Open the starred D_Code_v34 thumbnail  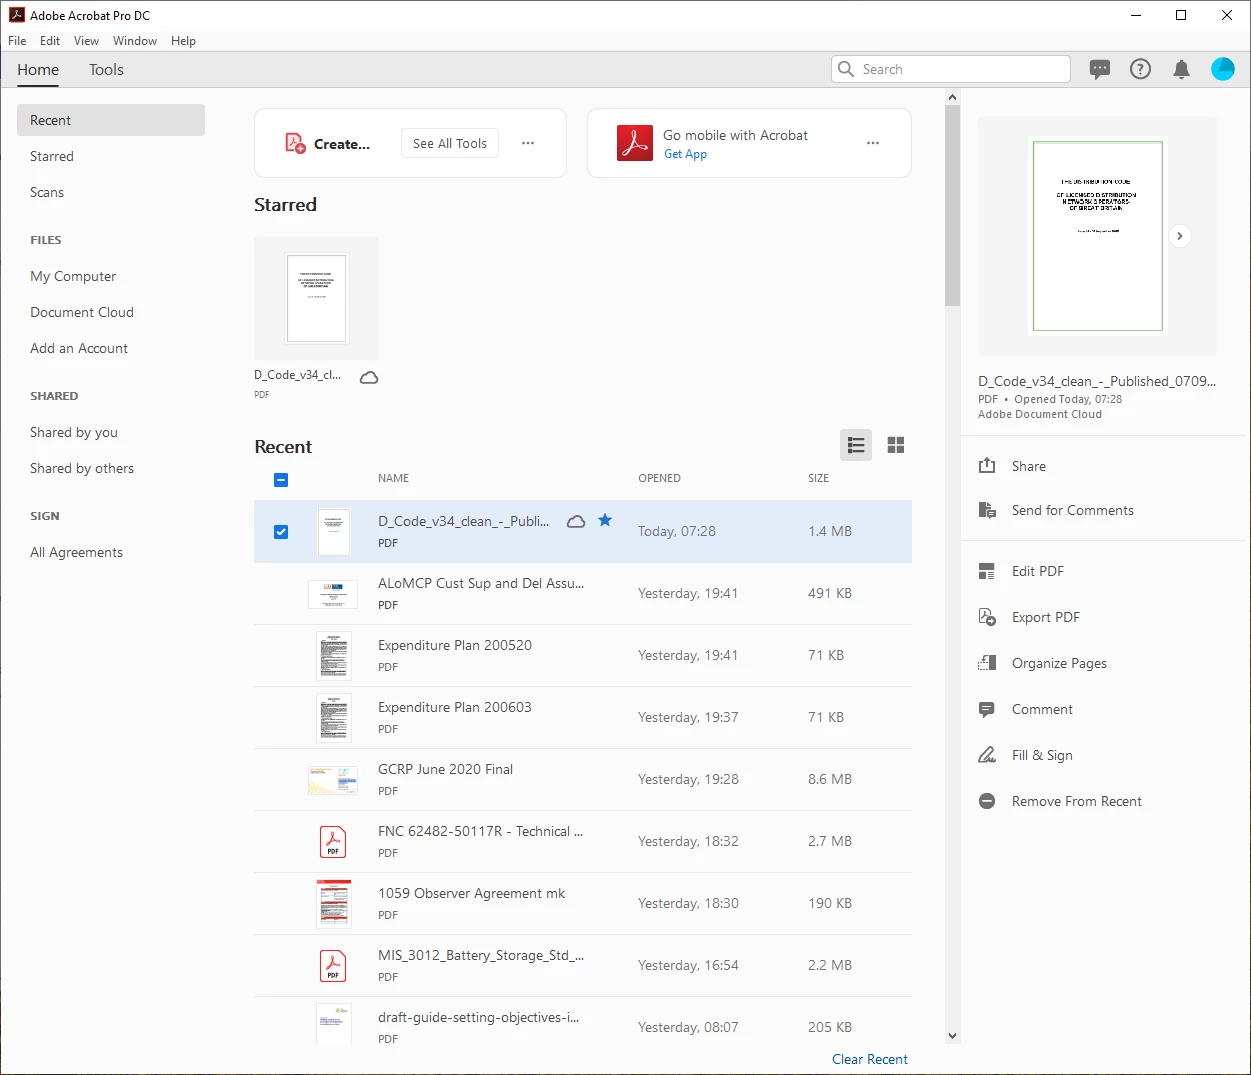tap(316, 298)
